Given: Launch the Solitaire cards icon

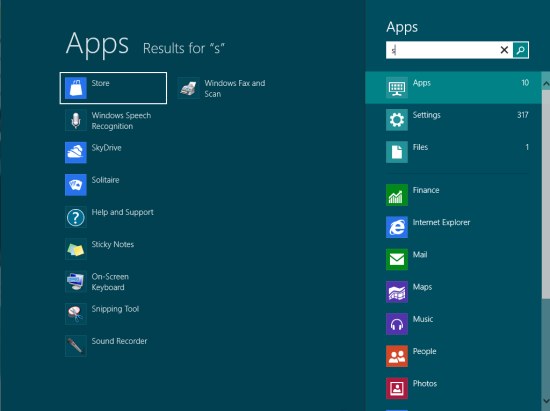Looking at the screenshot, I should coord(76,185).
